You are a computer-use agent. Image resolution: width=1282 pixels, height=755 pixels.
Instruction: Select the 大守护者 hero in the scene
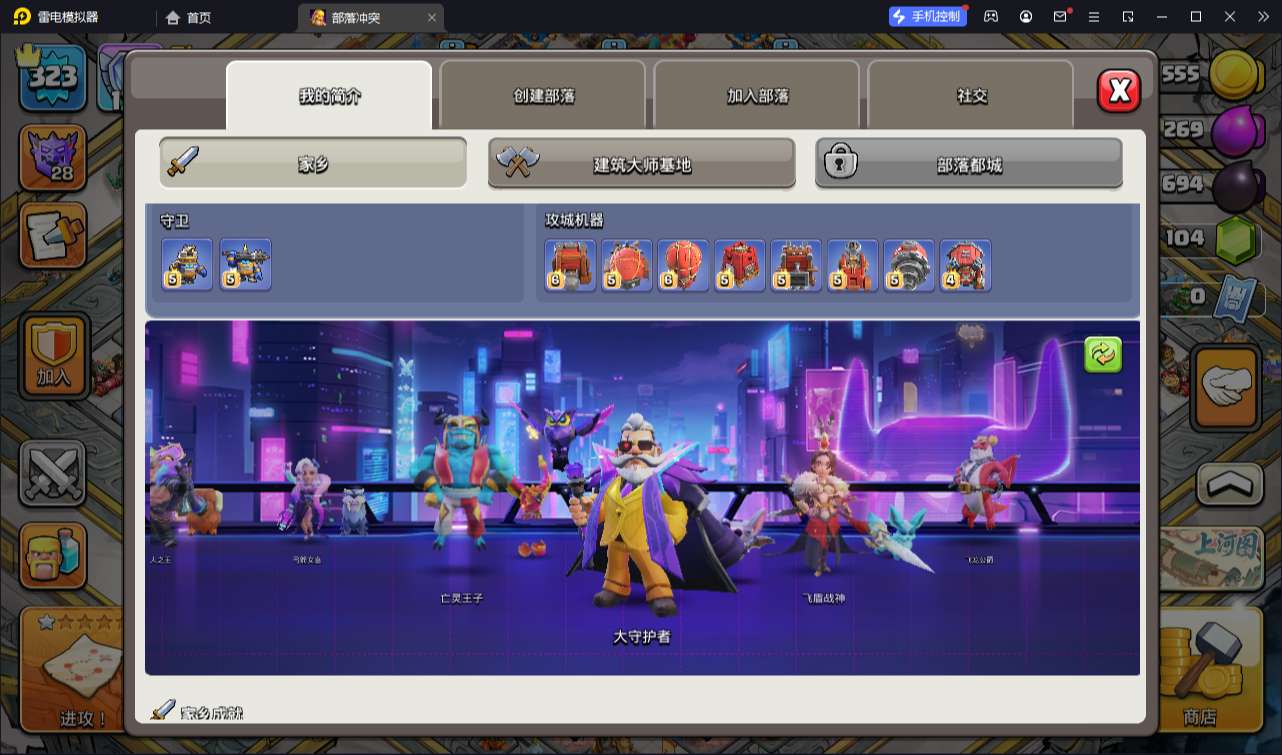638,520
